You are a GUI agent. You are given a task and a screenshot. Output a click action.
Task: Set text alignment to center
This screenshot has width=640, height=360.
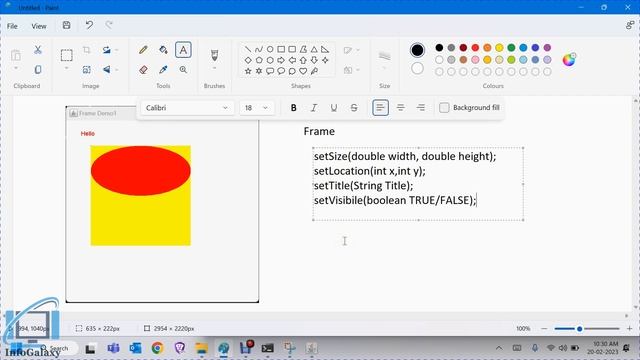(400, 108)
